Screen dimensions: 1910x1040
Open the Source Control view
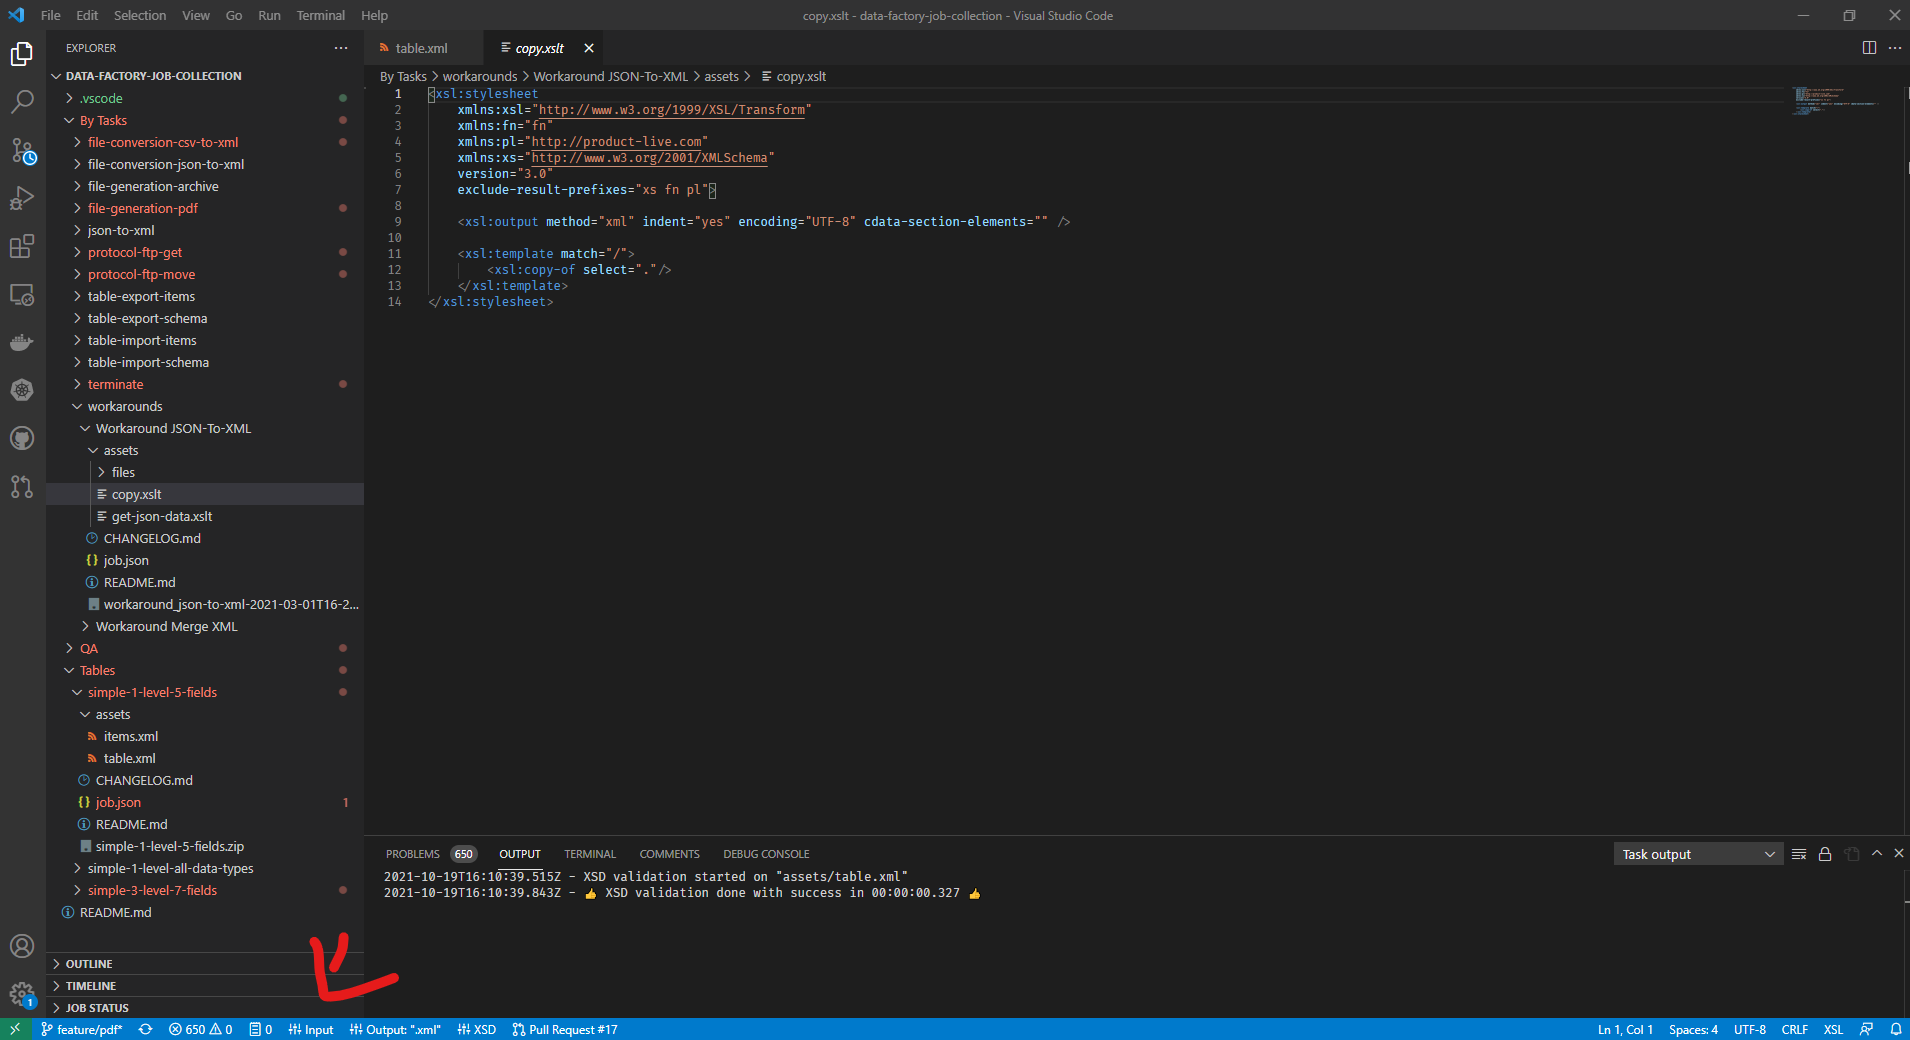point(22,151)
